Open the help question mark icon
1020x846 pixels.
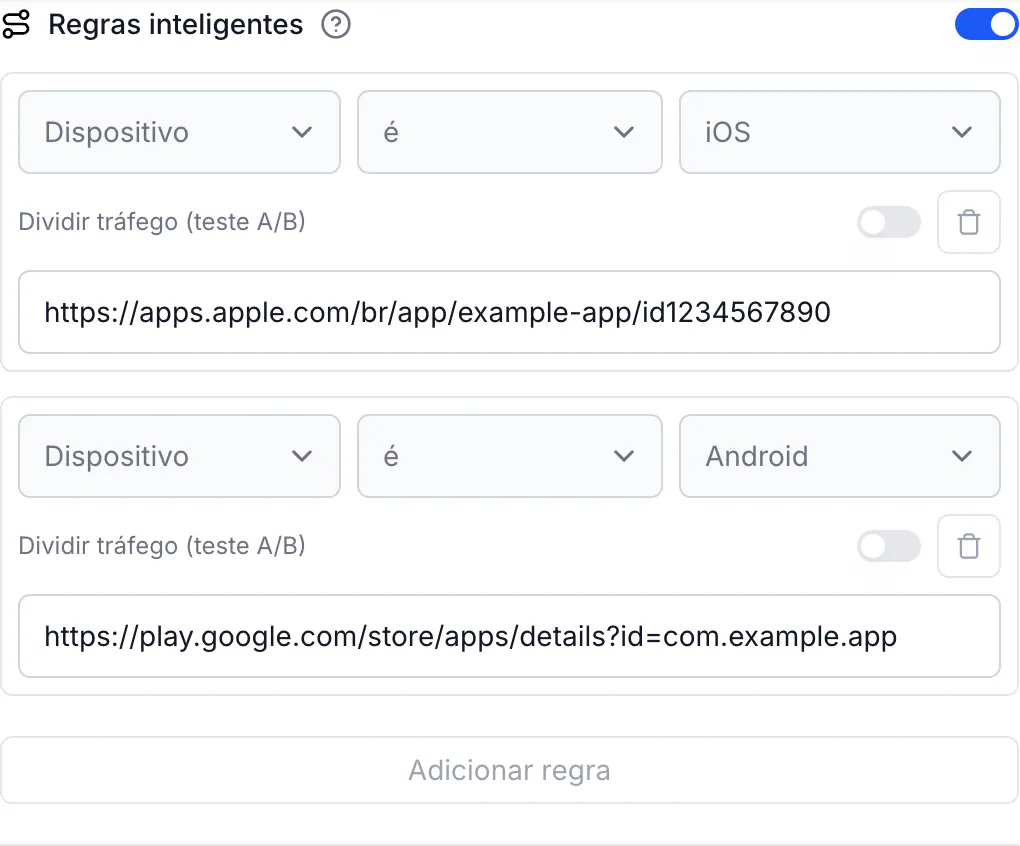coord(336,25)
